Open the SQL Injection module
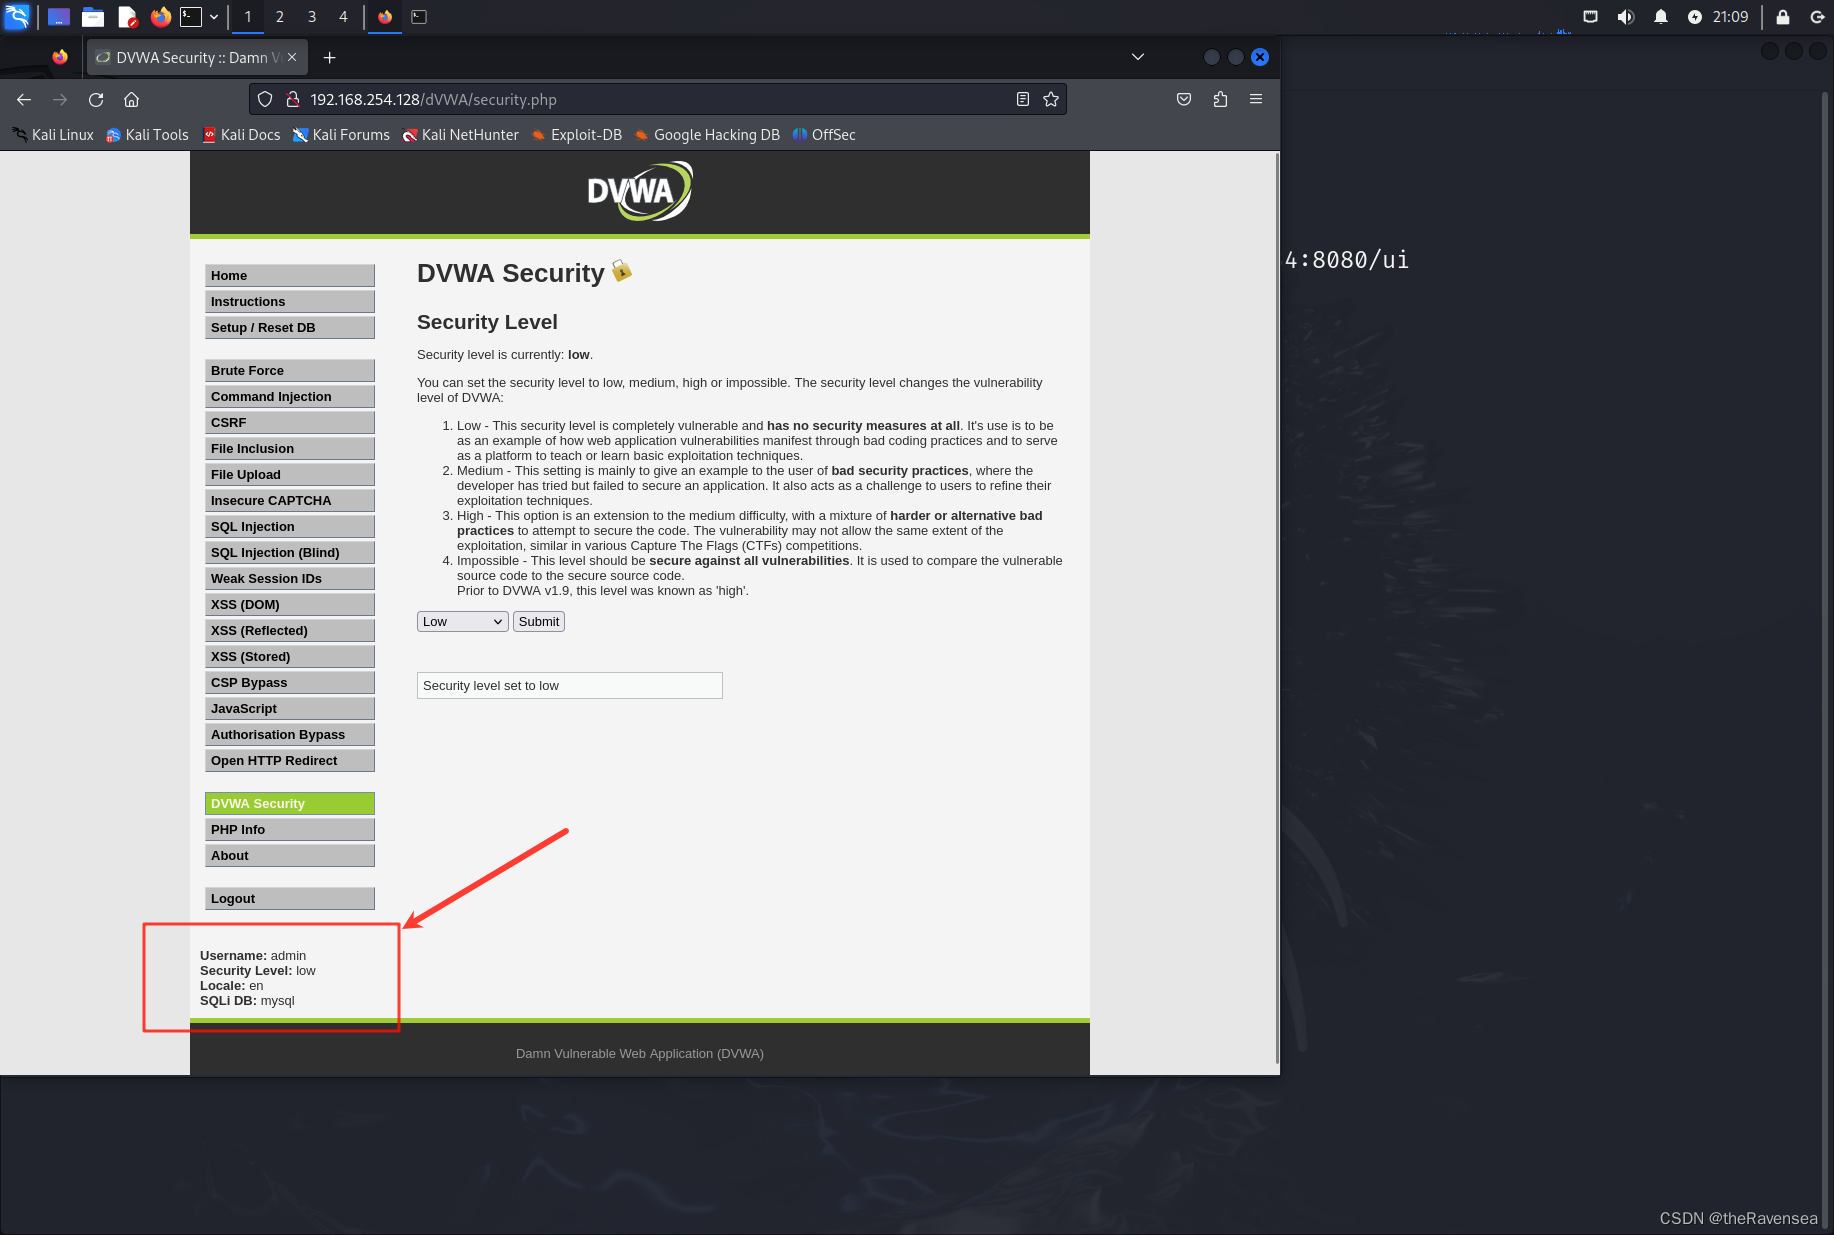Image resolution: width=1834 pixels, height=1235 pixels. click(x=290, y=527)
